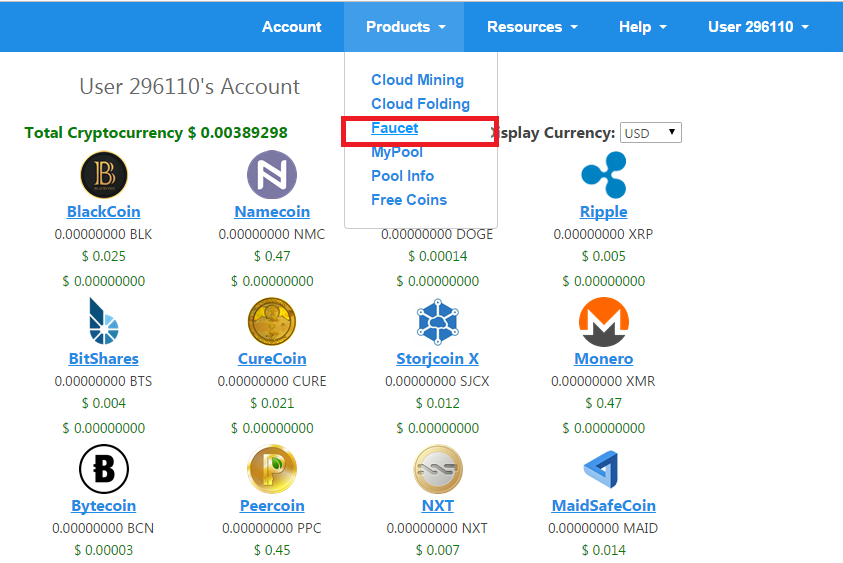Screen dimensions: 843x563
Task: Open the Ripple link
Action: coord(604,212)
